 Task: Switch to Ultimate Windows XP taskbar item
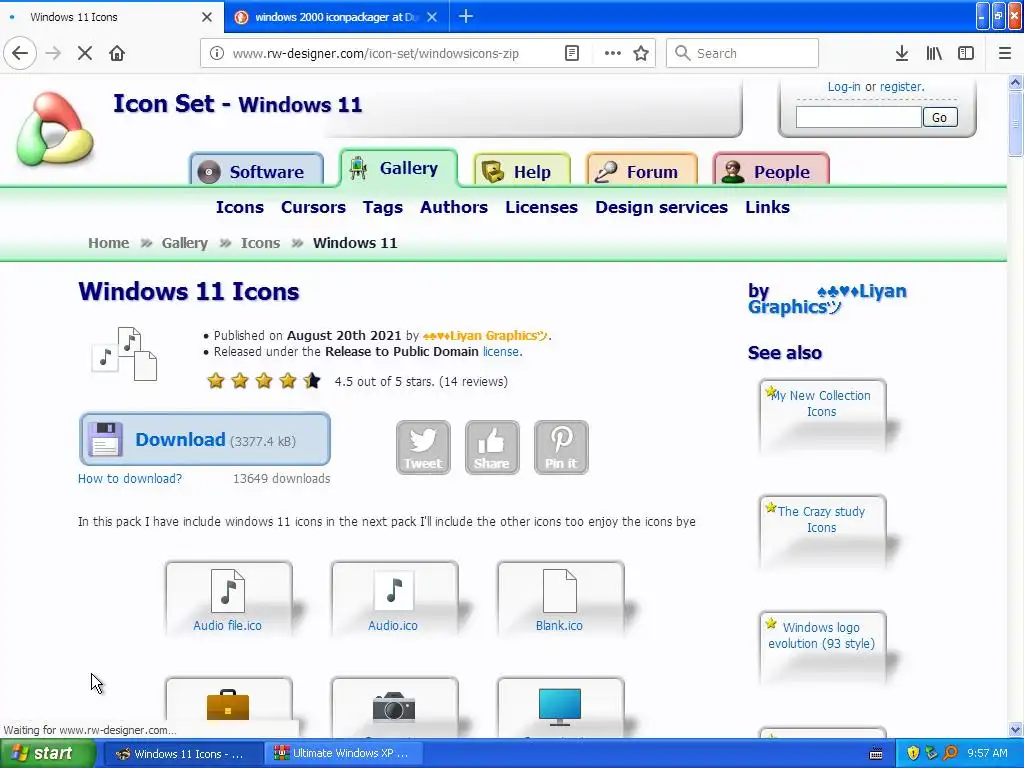click(344, 754)
